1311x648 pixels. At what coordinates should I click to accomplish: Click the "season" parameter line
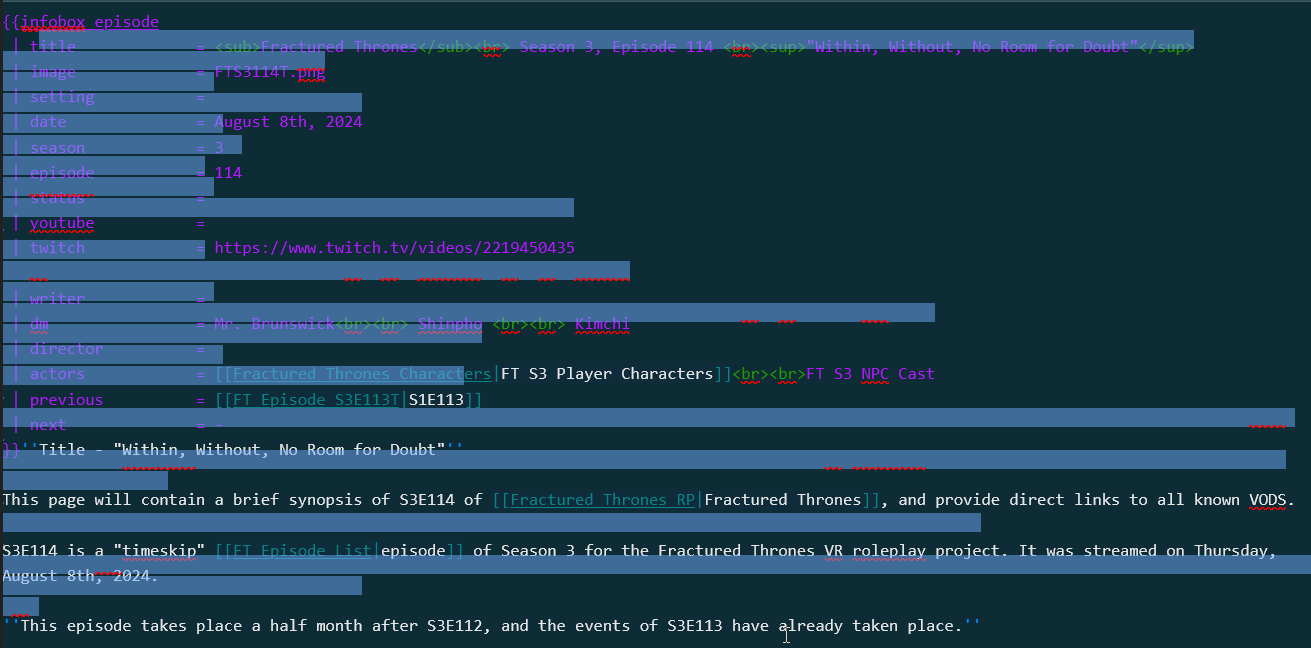57,147
